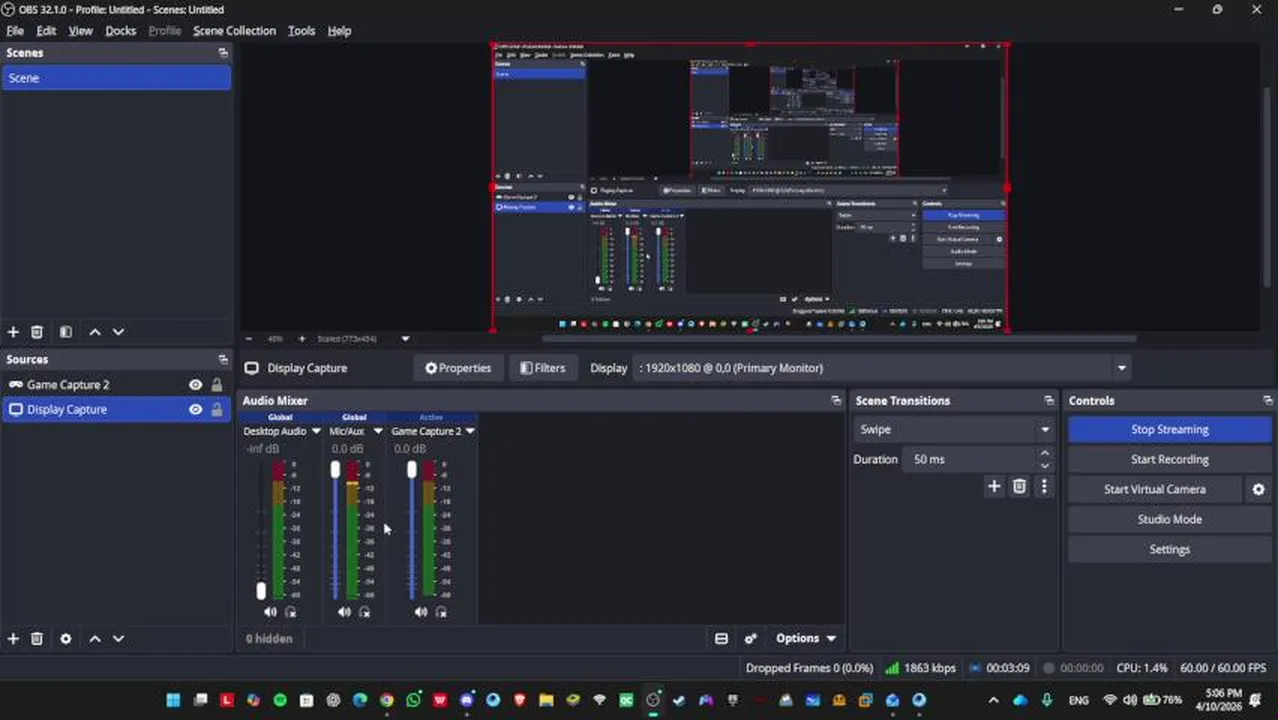The width and height of the screenshot is (1278, 720).
Task: Add a new source with the plus icon
Action: (x=13, y=638)
